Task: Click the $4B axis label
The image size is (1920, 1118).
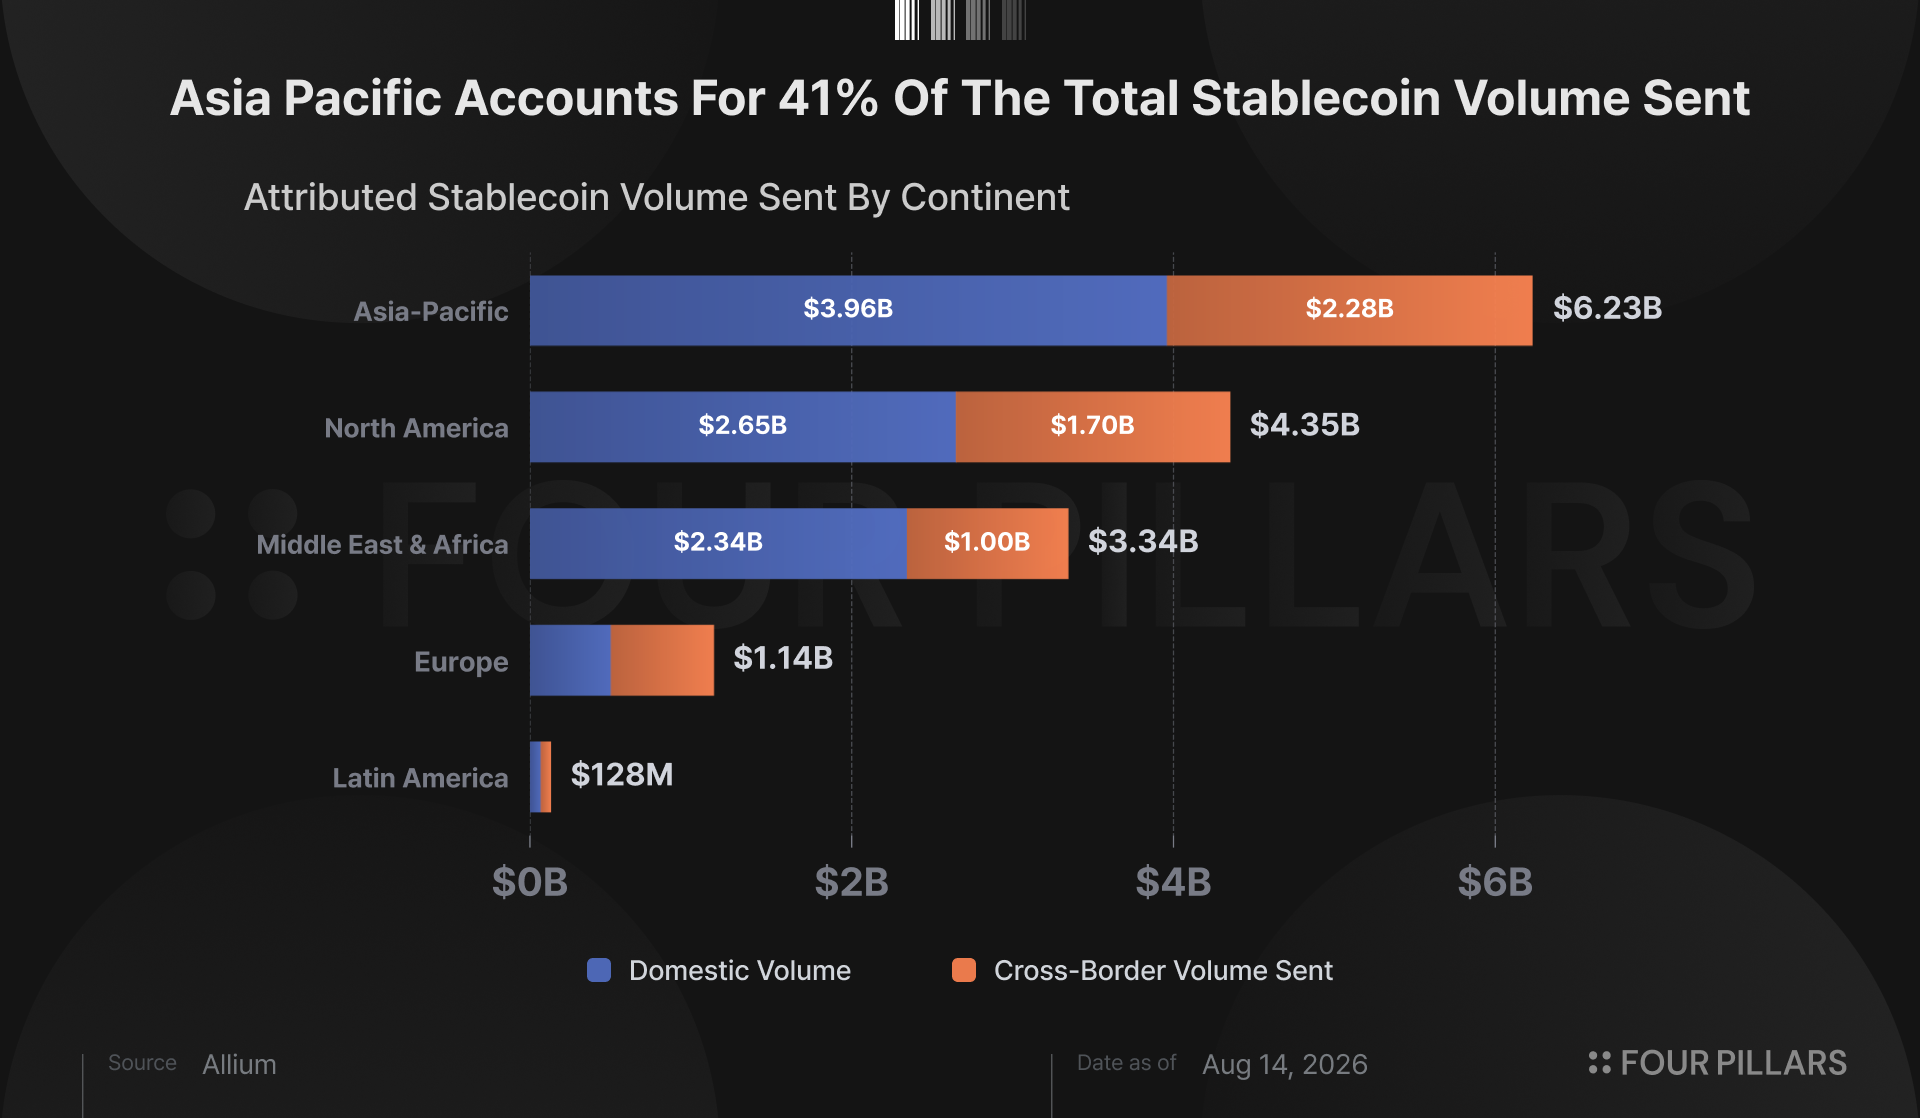Action: pyautogui.click(x=1173, y=882)
